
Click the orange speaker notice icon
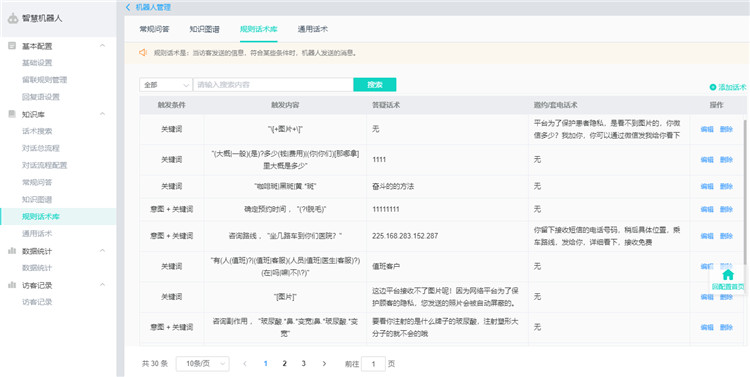click(143, 53)
